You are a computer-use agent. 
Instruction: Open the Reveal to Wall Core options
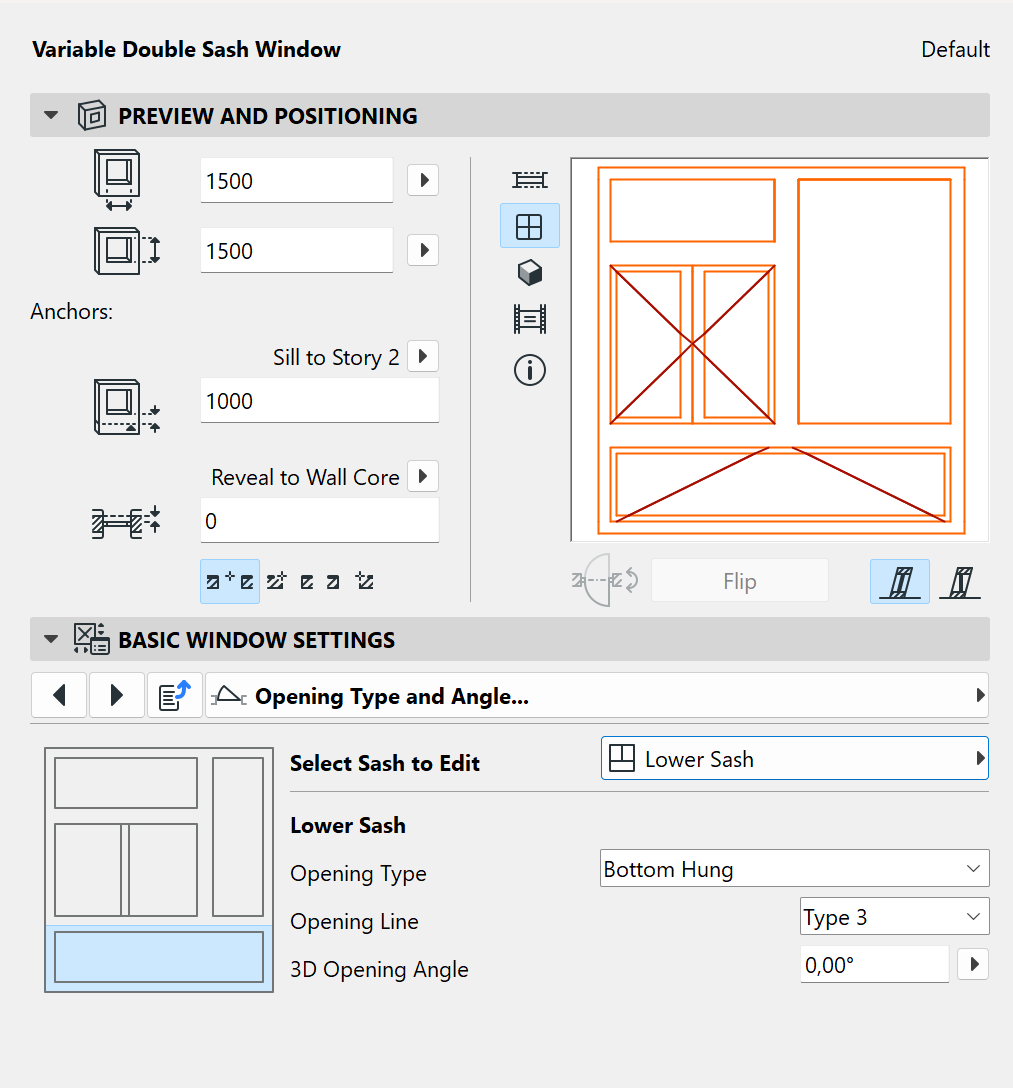point(423,477)
